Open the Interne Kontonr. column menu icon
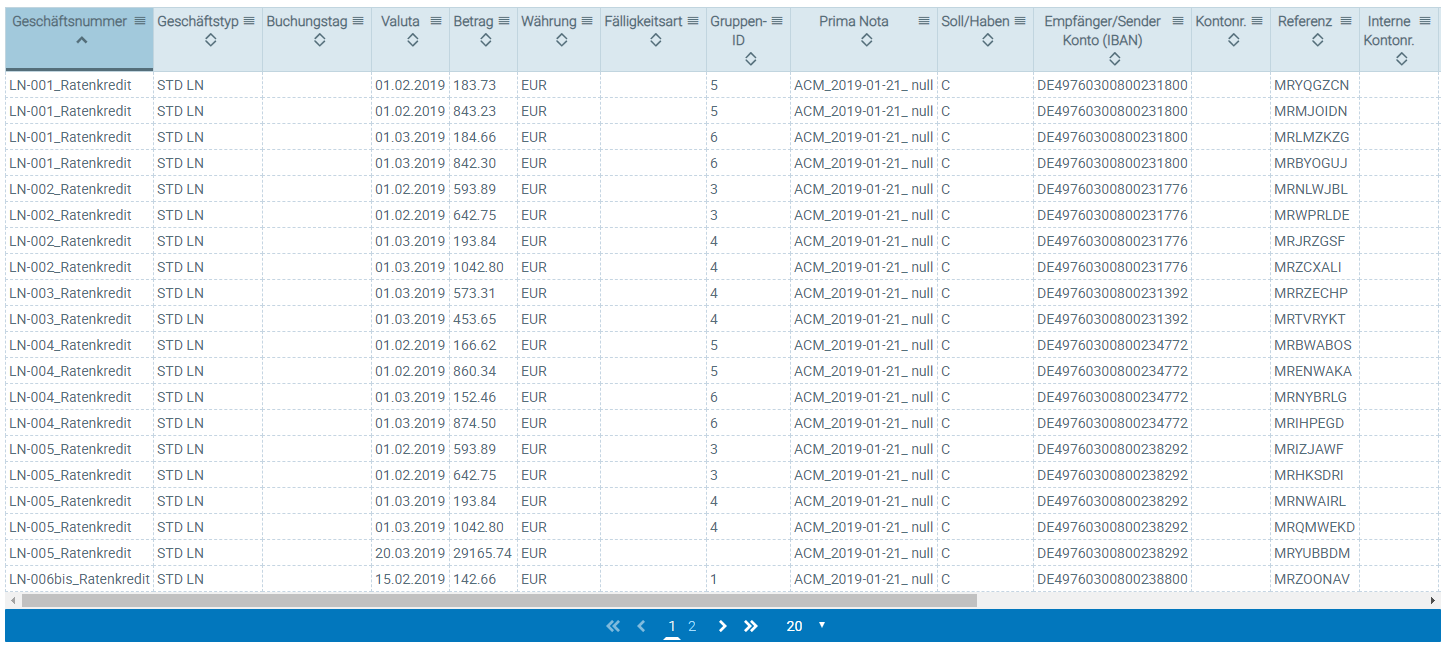 [x=1425, y=21]
